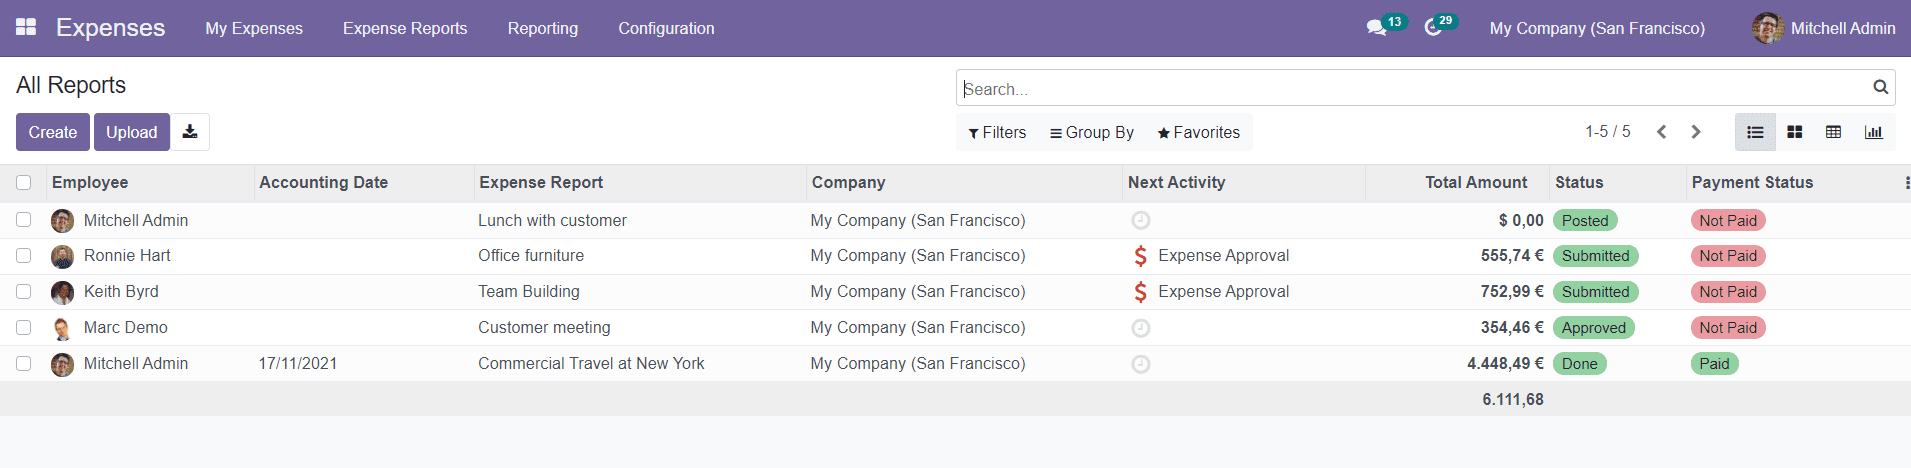
Task: Open My Expenses menu
Action: (x=254, y=28)
